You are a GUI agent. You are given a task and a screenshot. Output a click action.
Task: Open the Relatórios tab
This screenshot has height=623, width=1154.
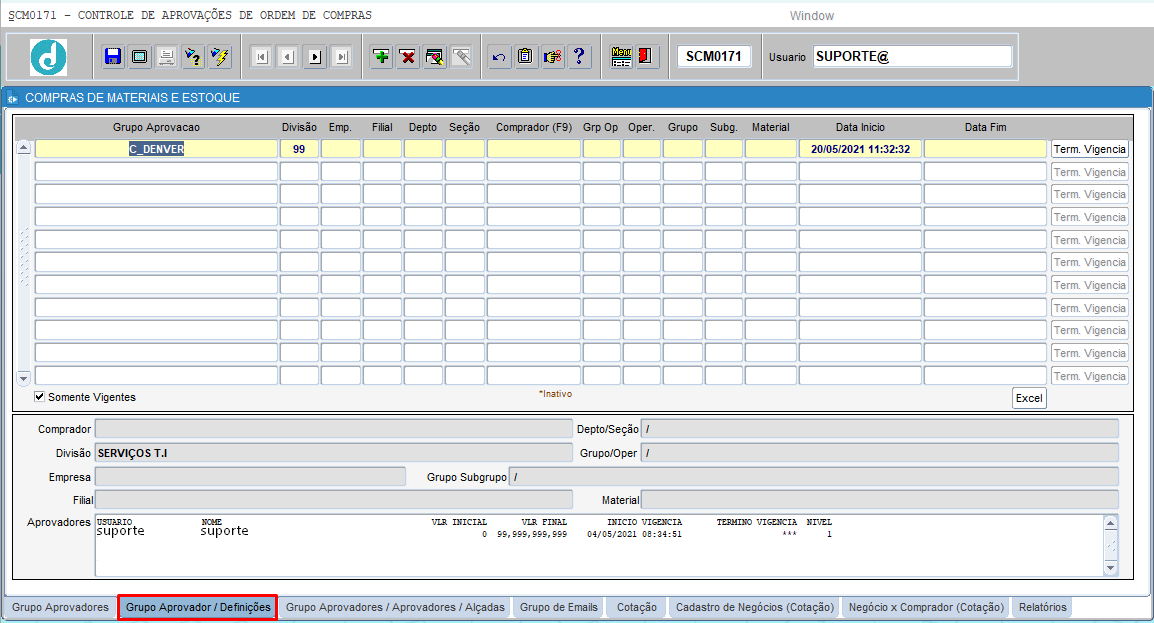pyautogui.click(x=1042, y=607)
